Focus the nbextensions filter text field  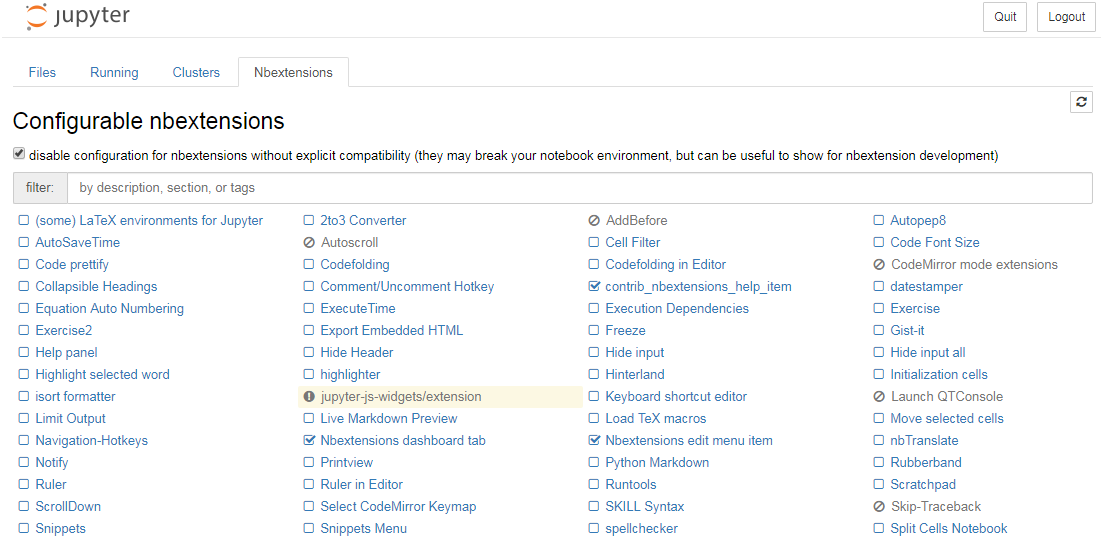click(x=579, y=188)
